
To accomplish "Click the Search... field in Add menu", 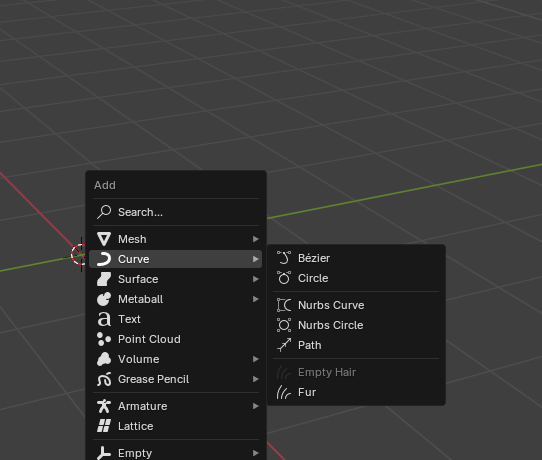I will [x=176, y=212].
